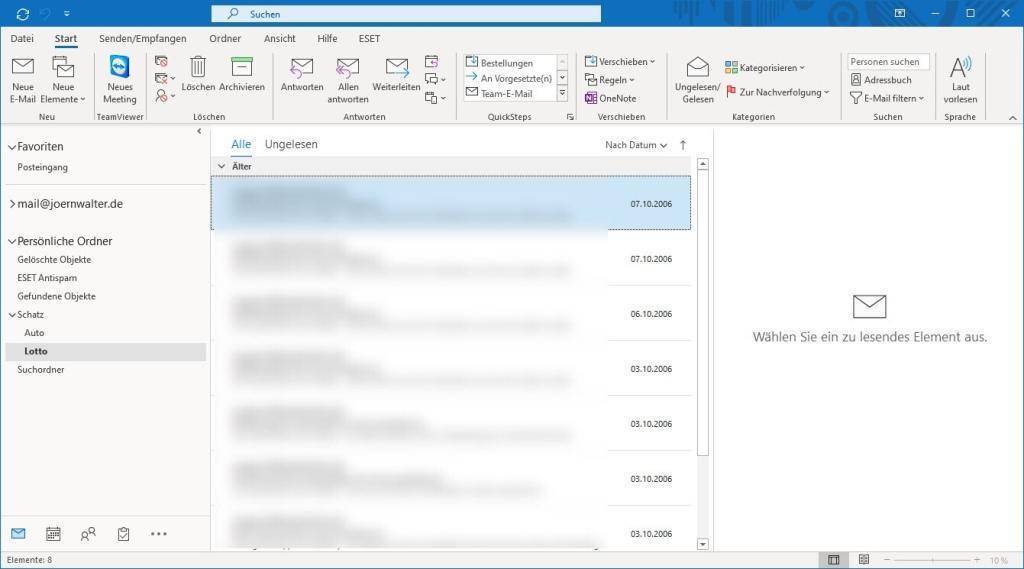Activate Laut vorlesen

point(960,68)
